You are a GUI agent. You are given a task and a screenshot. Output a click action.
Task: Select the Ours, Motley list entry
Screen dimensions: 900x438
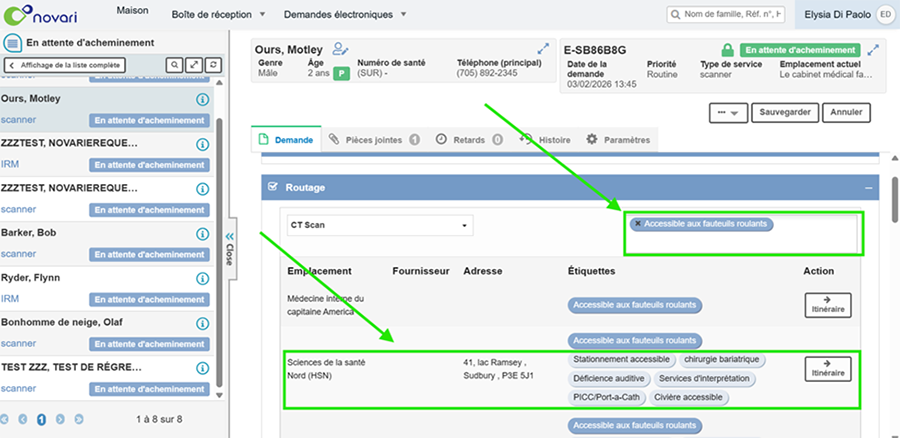tap(107, 109)
